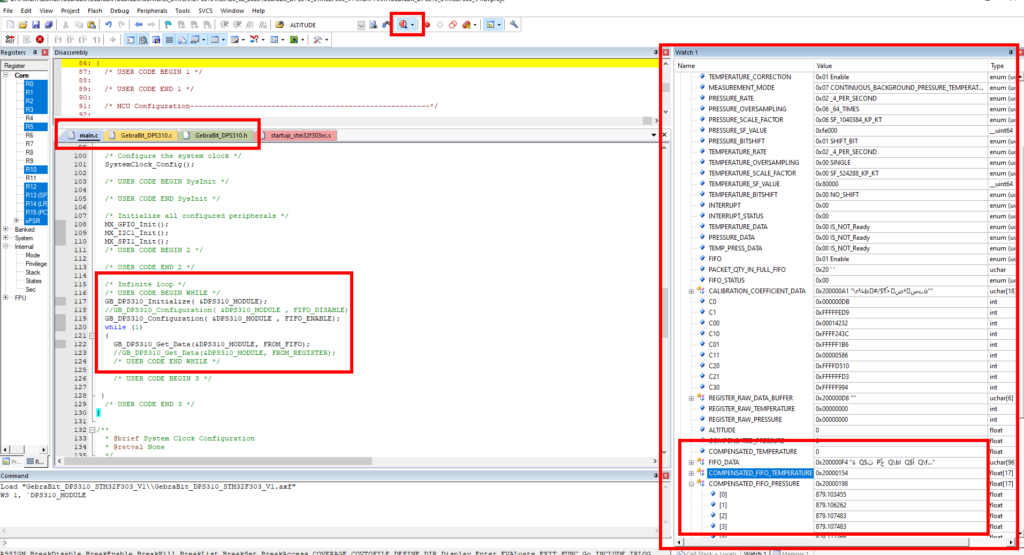Click the red Stop execution icon
This screenshot has height=555, width=1024.
pos(40,40)
